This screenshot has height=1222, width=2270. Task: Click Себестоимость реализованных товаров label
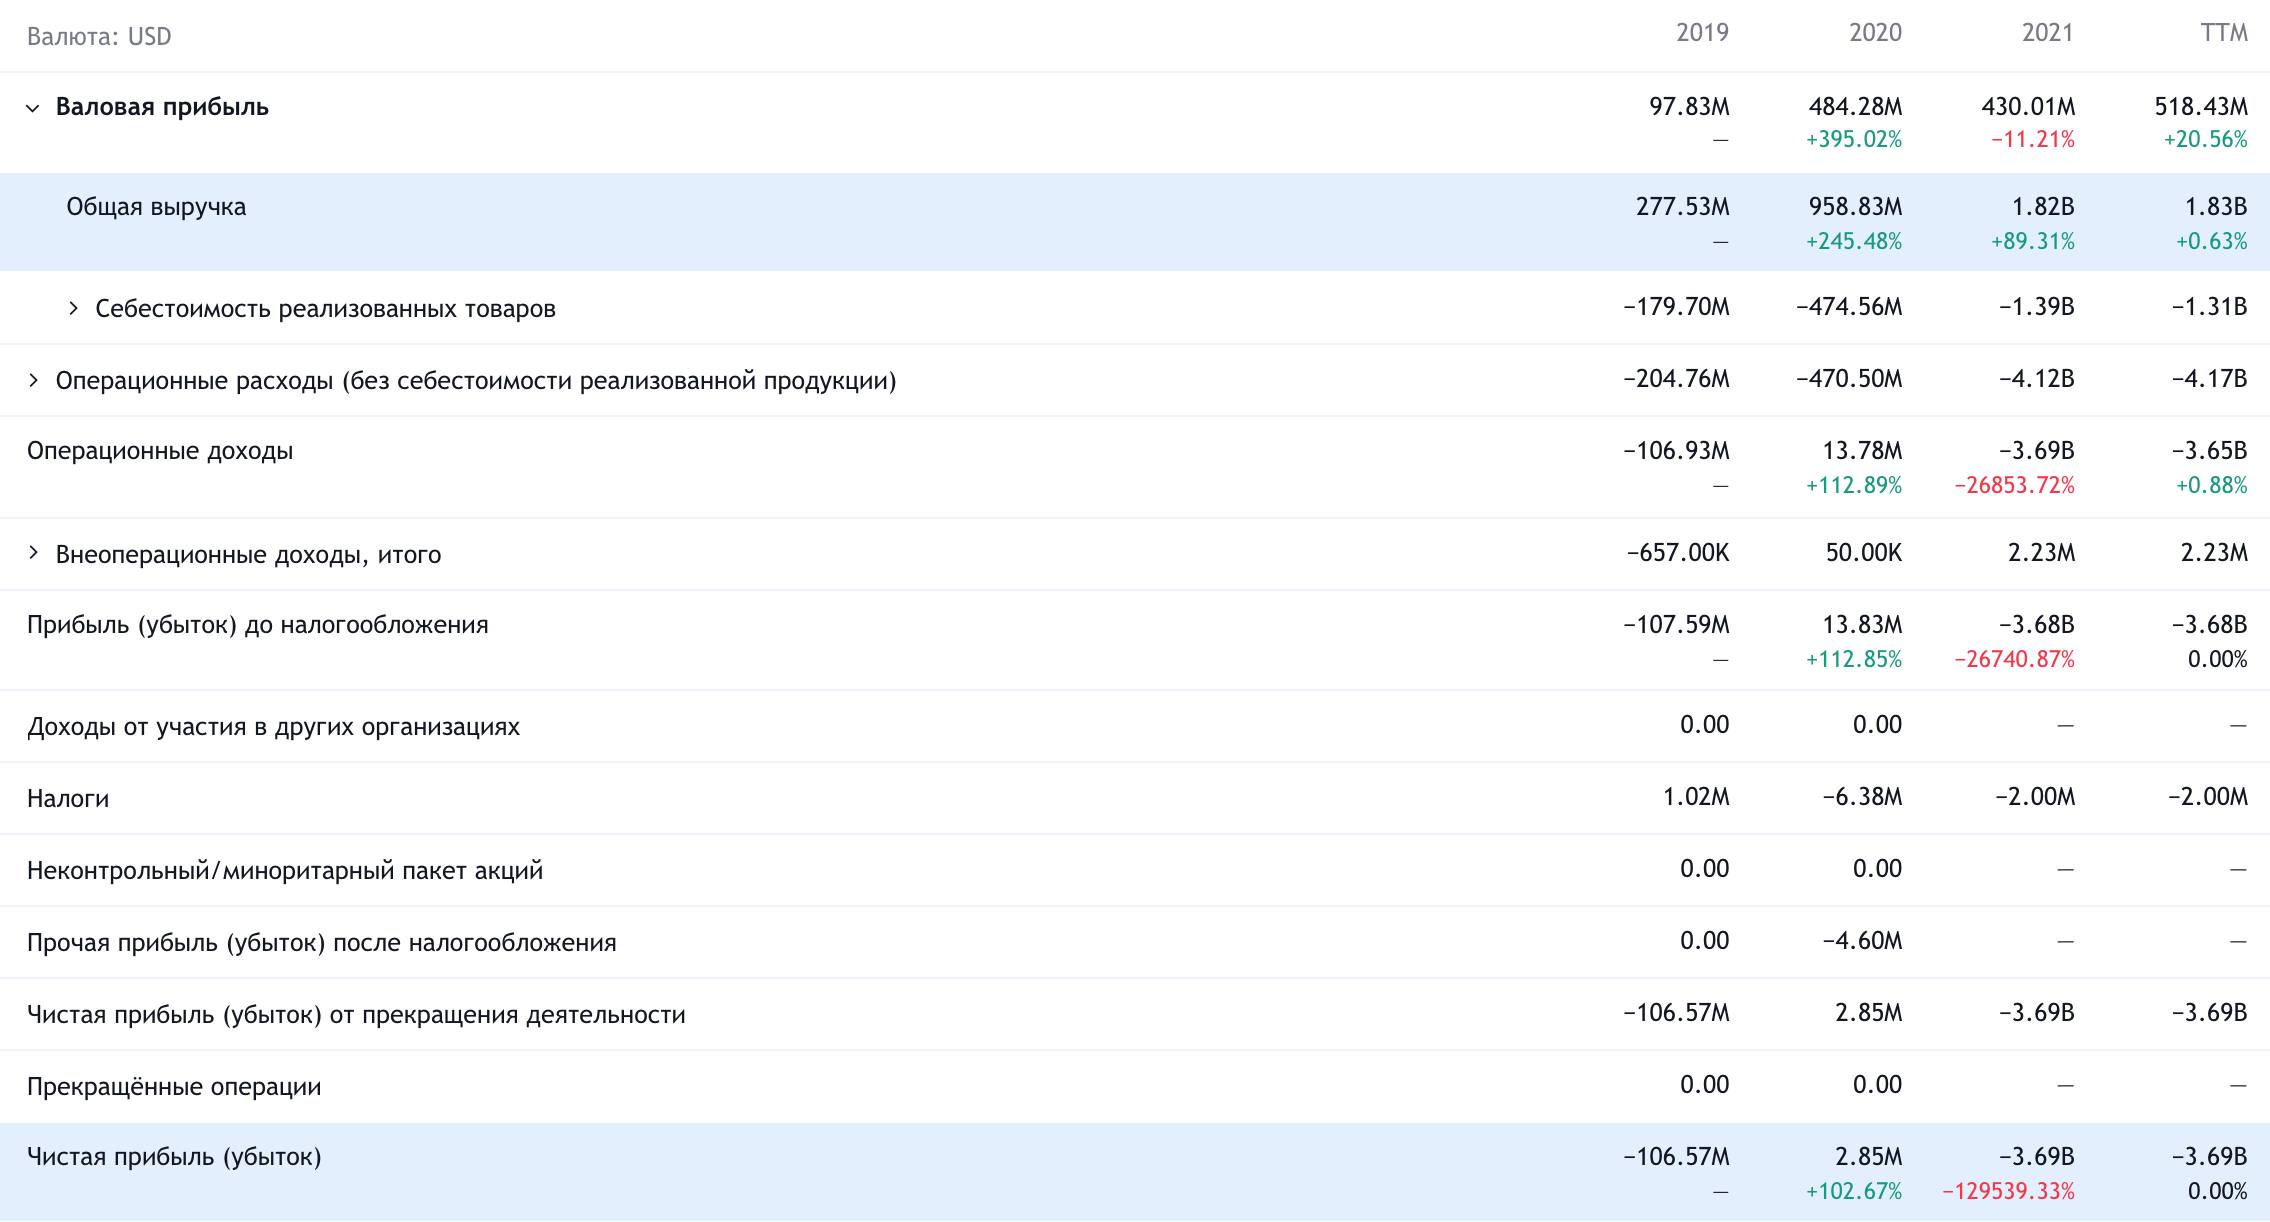325,308
